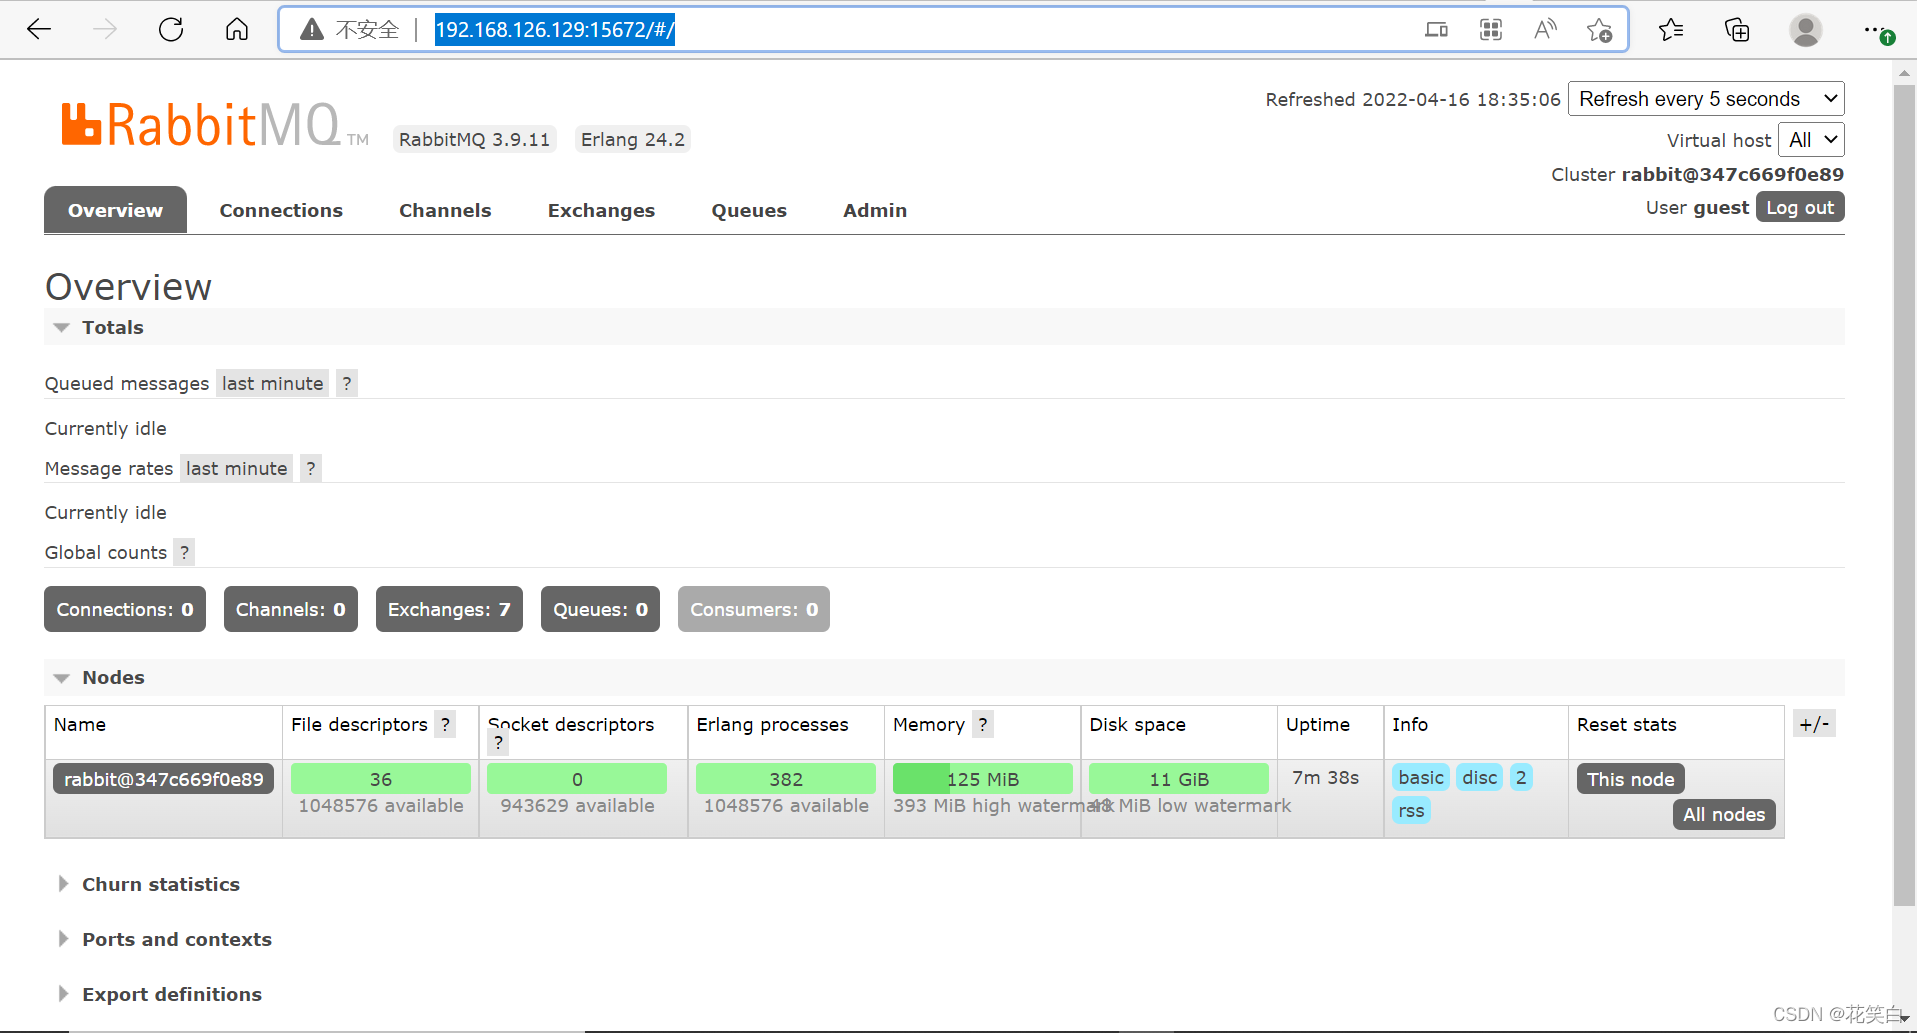Click the Socket descriptors 0 usage bar
This screenshot has width=1917, height=1033.
577,779
